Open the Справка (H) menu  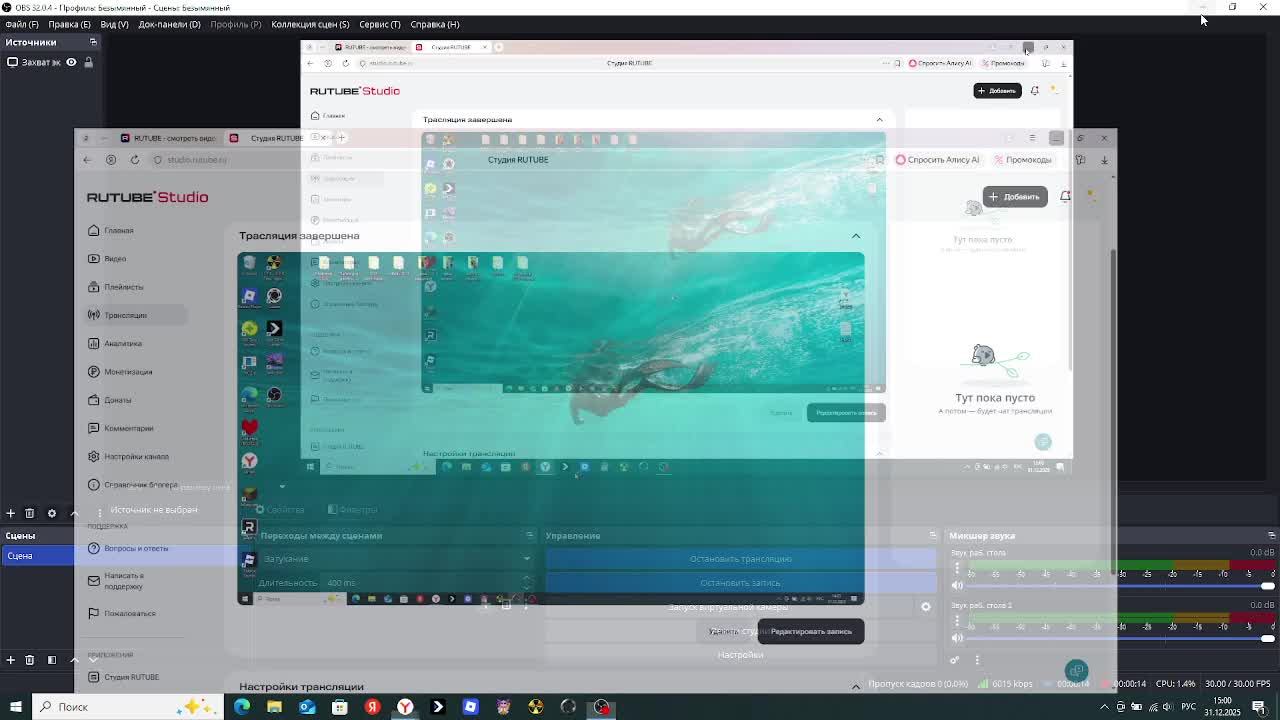(x=435, y=24)
